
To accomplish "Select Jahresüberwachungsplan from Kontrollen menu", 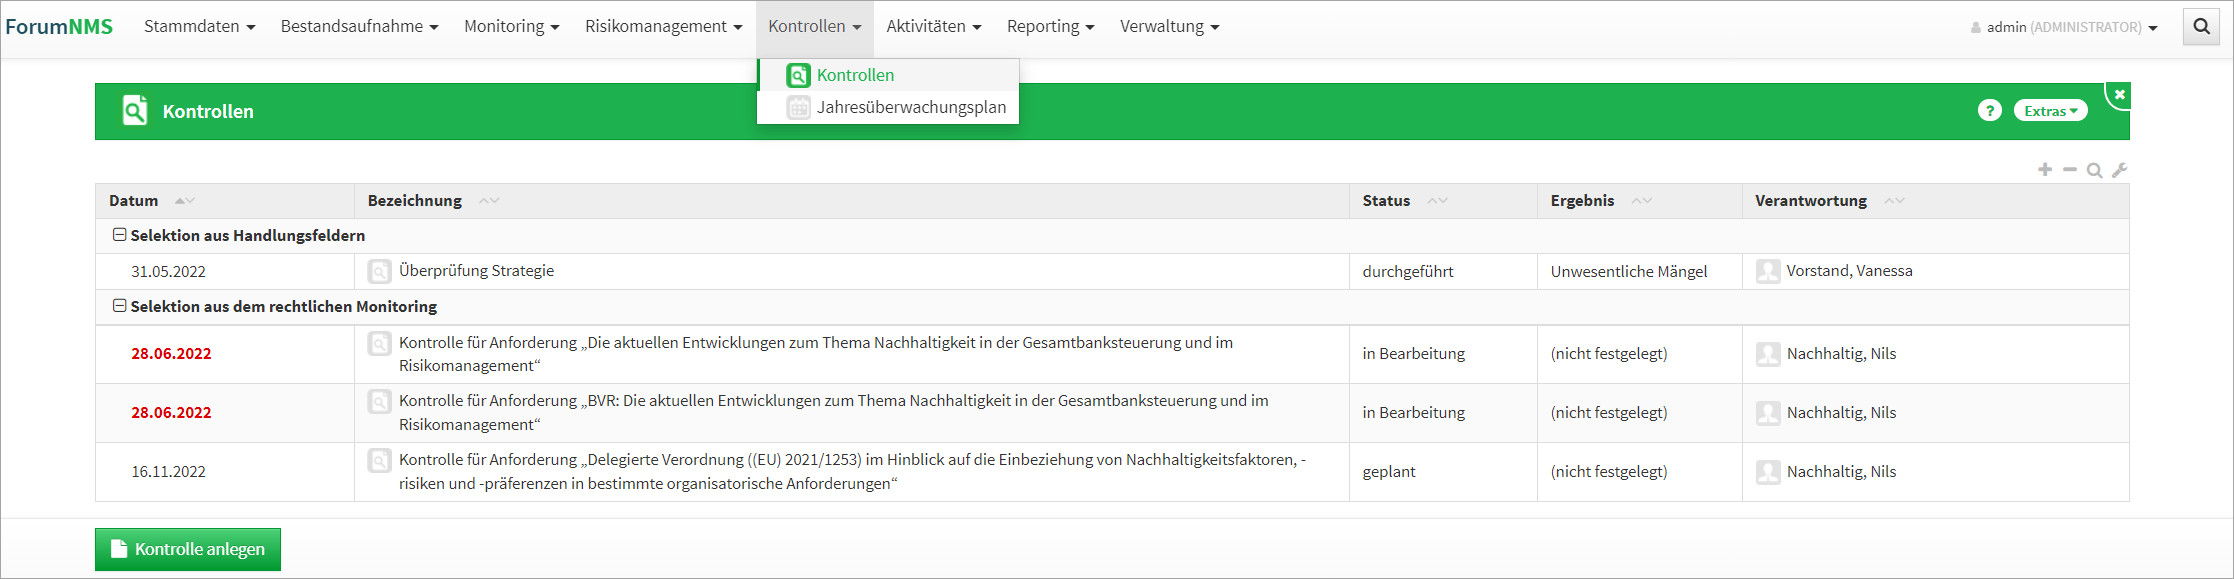I will (x=910, y=107).
